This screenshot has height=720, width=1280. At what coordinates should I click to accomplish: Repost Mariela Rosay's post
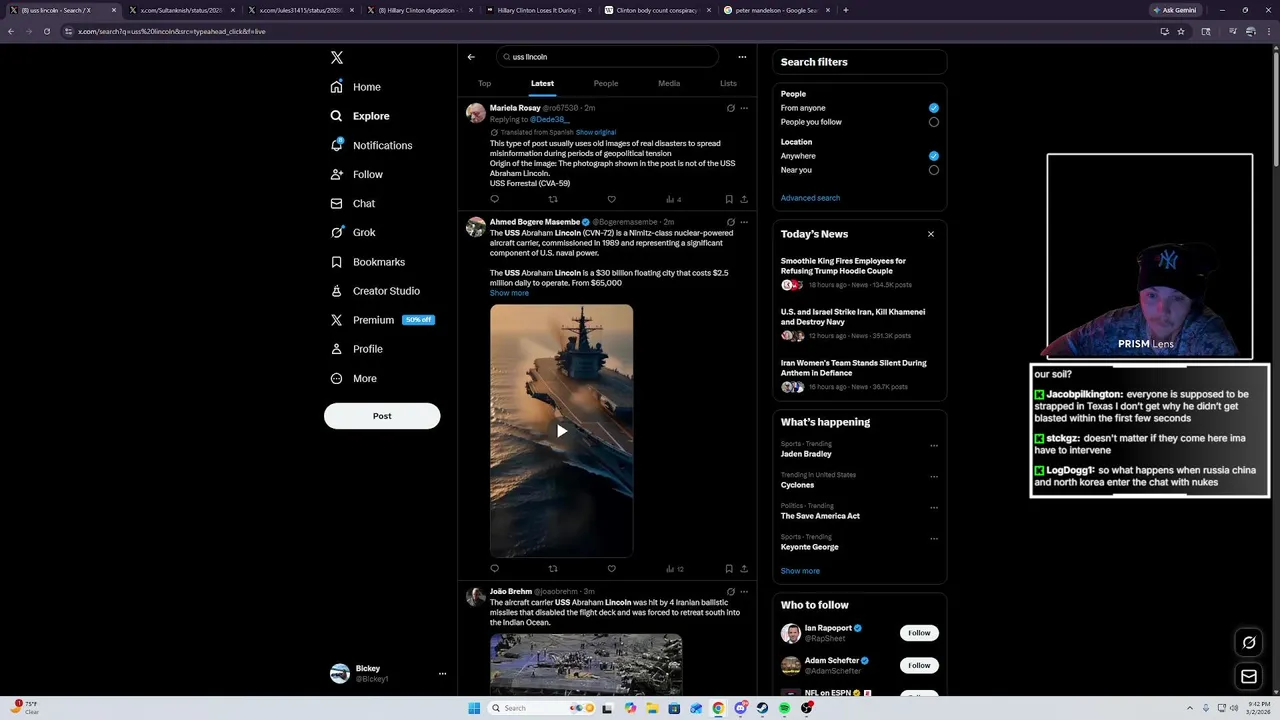[x=553, y=199]
